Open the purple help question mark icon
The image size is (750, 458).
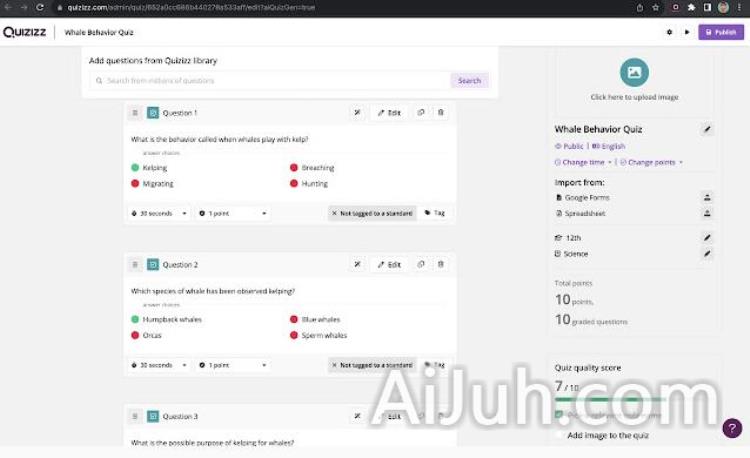[x=732, y=429]
